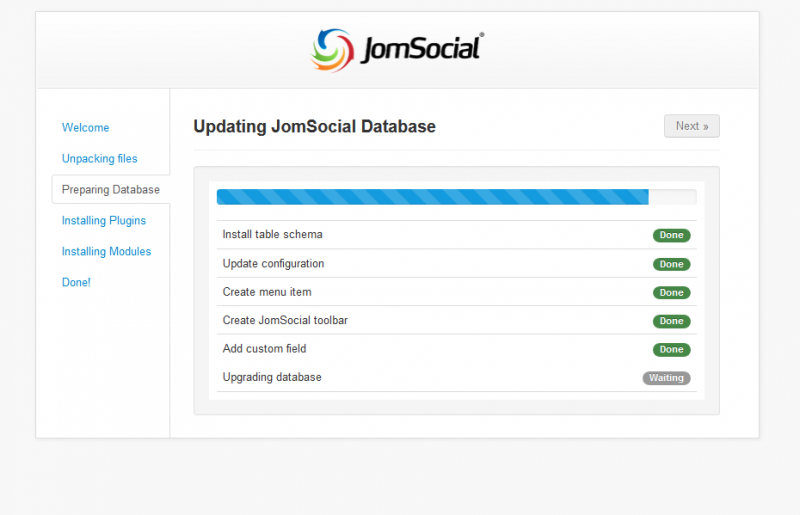Click Done badge for Add custom field
Image resolution: width=800 pixels, height=515 pixels.
click(671, 350)
